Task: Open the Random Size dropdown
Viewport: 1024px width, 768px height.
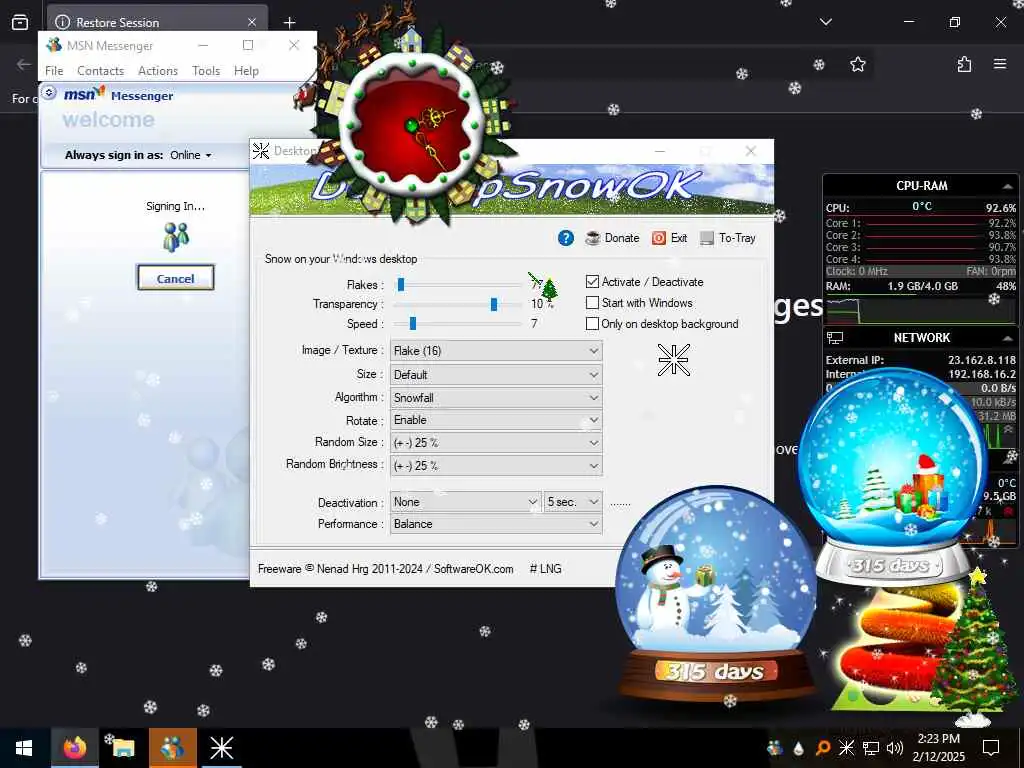Action: [x=496, y=443]
